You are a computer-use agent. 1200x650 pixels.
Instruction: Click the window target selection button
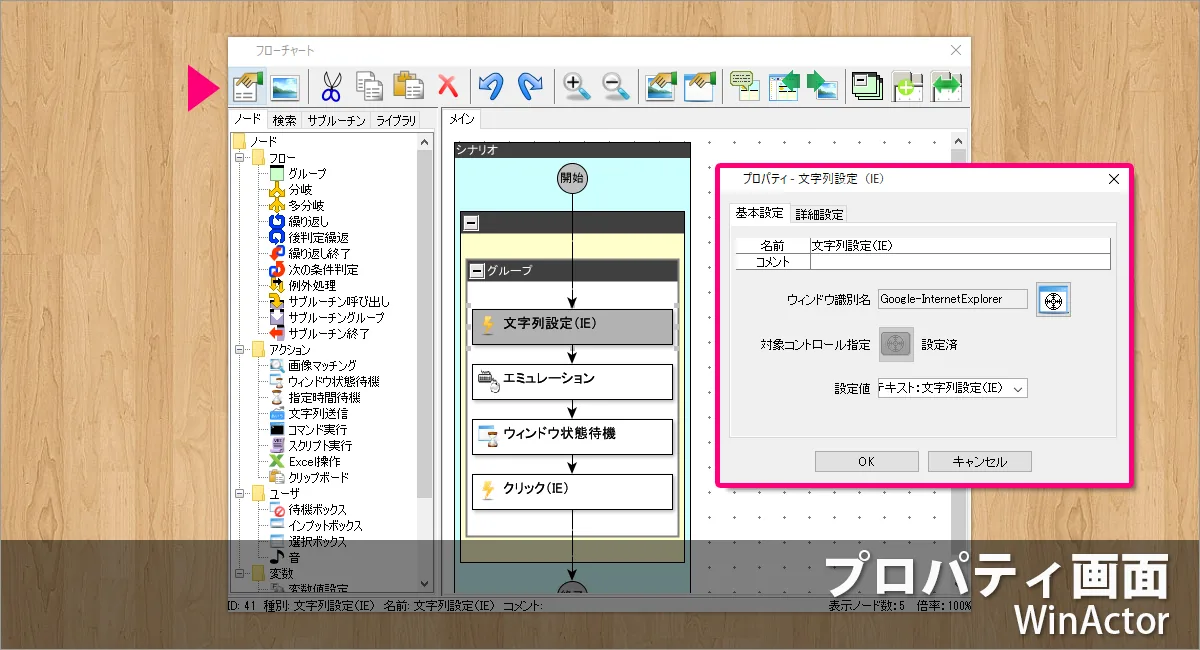pyautogui.click(x=1053, y=299)
